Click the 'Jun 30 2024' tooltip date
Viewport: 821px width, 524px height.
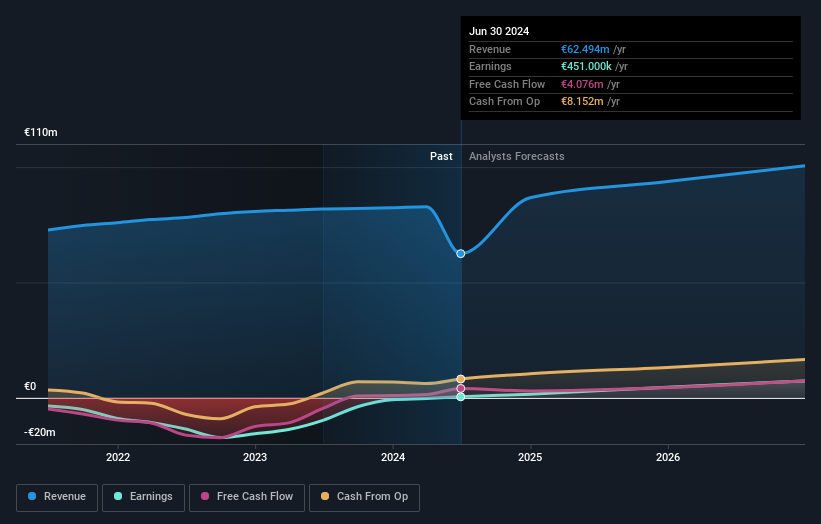pyautogui.click(x=499, y=31)
